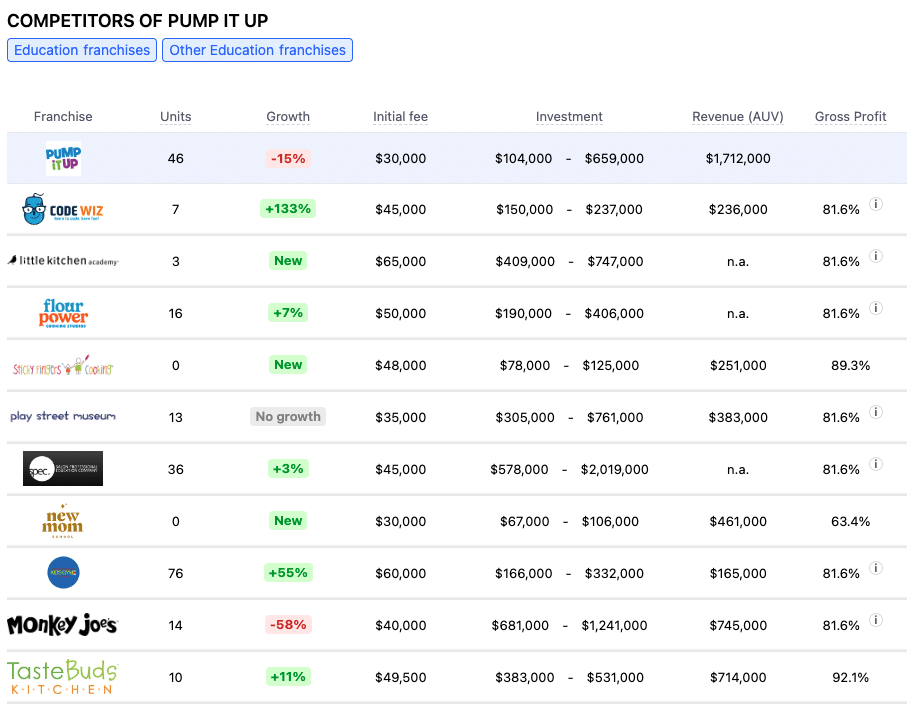Select the Other Education franchises tag
Viewport: 913px width, 723px height.
pyautogui.click(x=257, y=50)
